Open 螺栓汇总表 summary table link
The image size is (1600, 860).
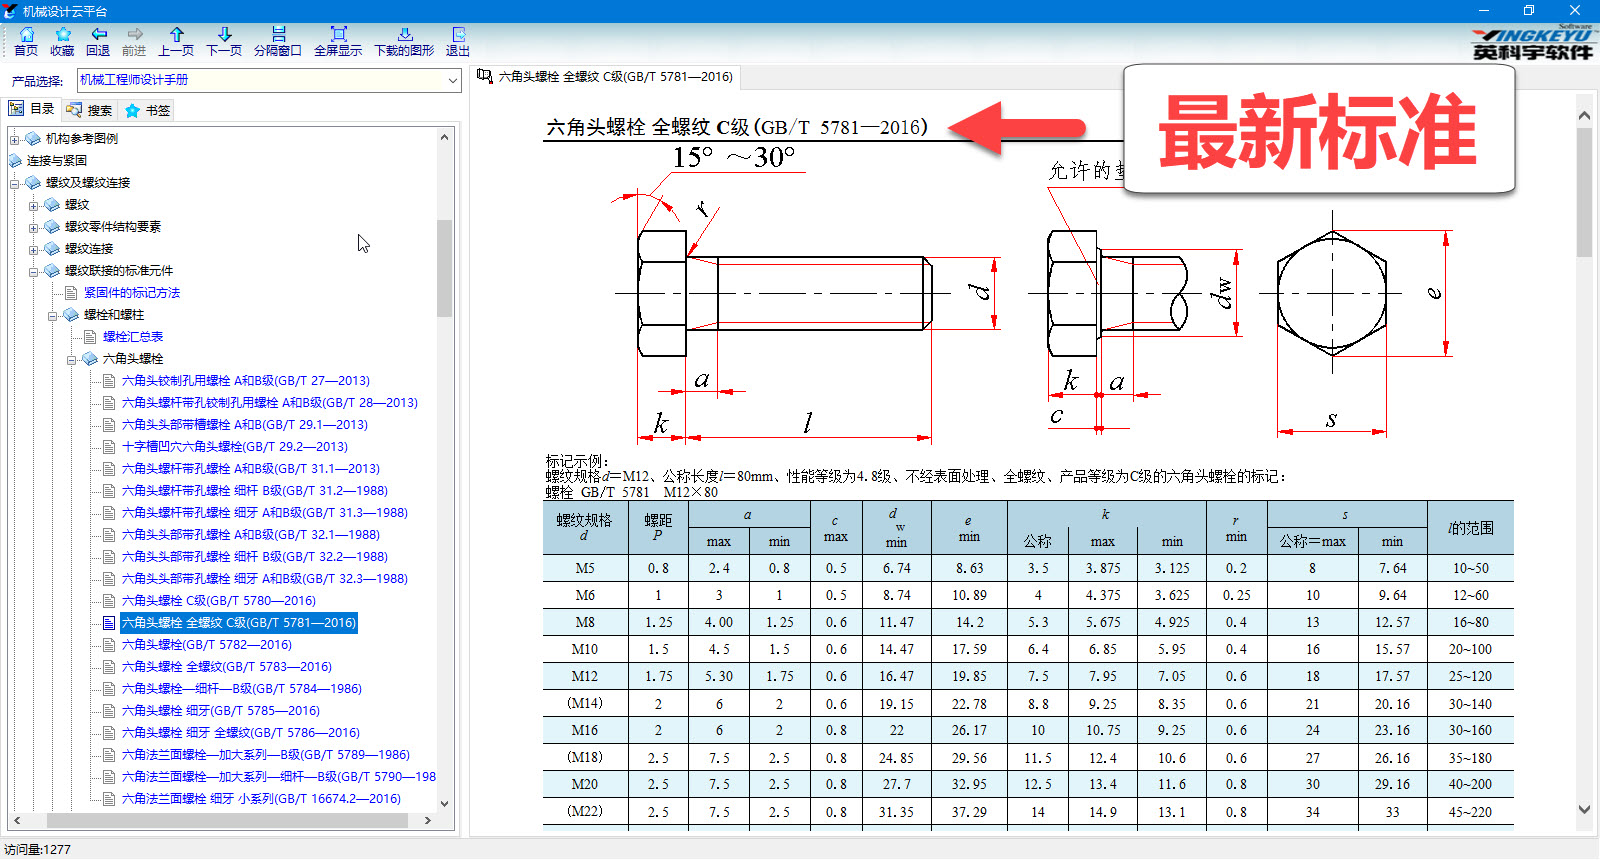tap(133, 337)
